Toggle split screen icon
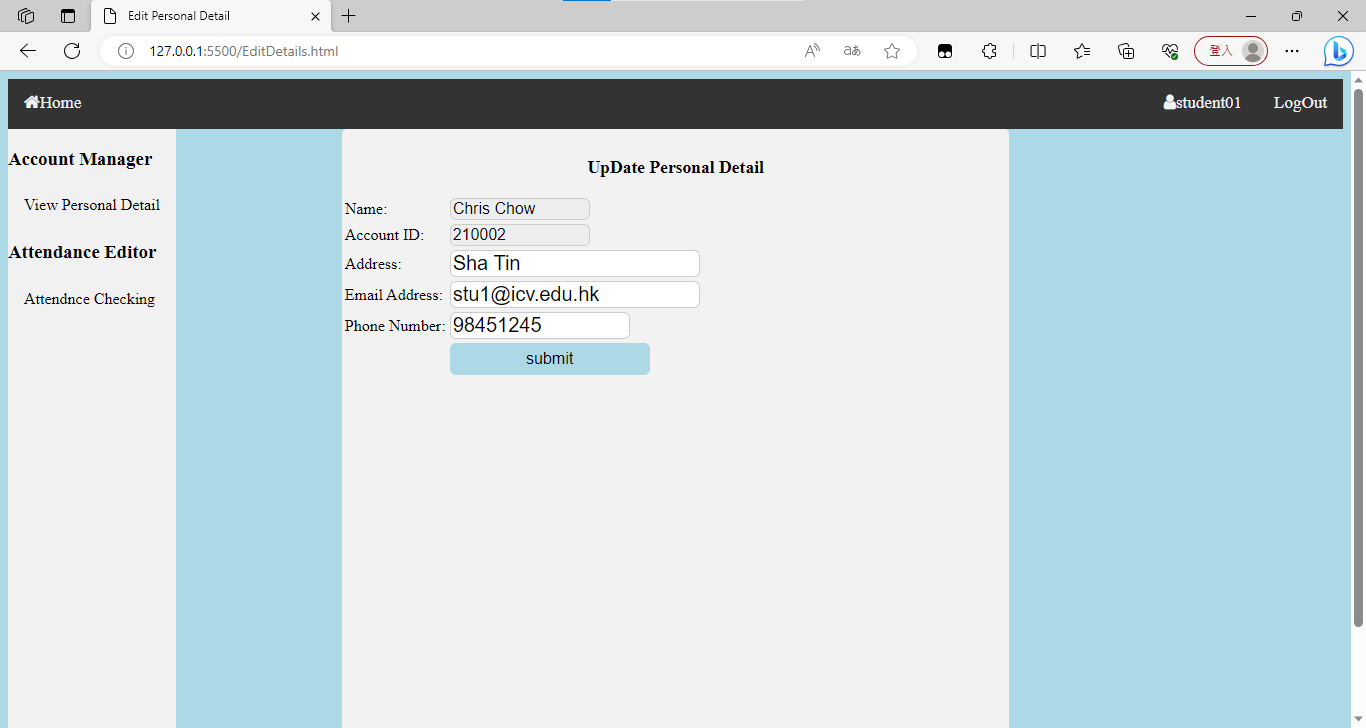 [1038, 51]
